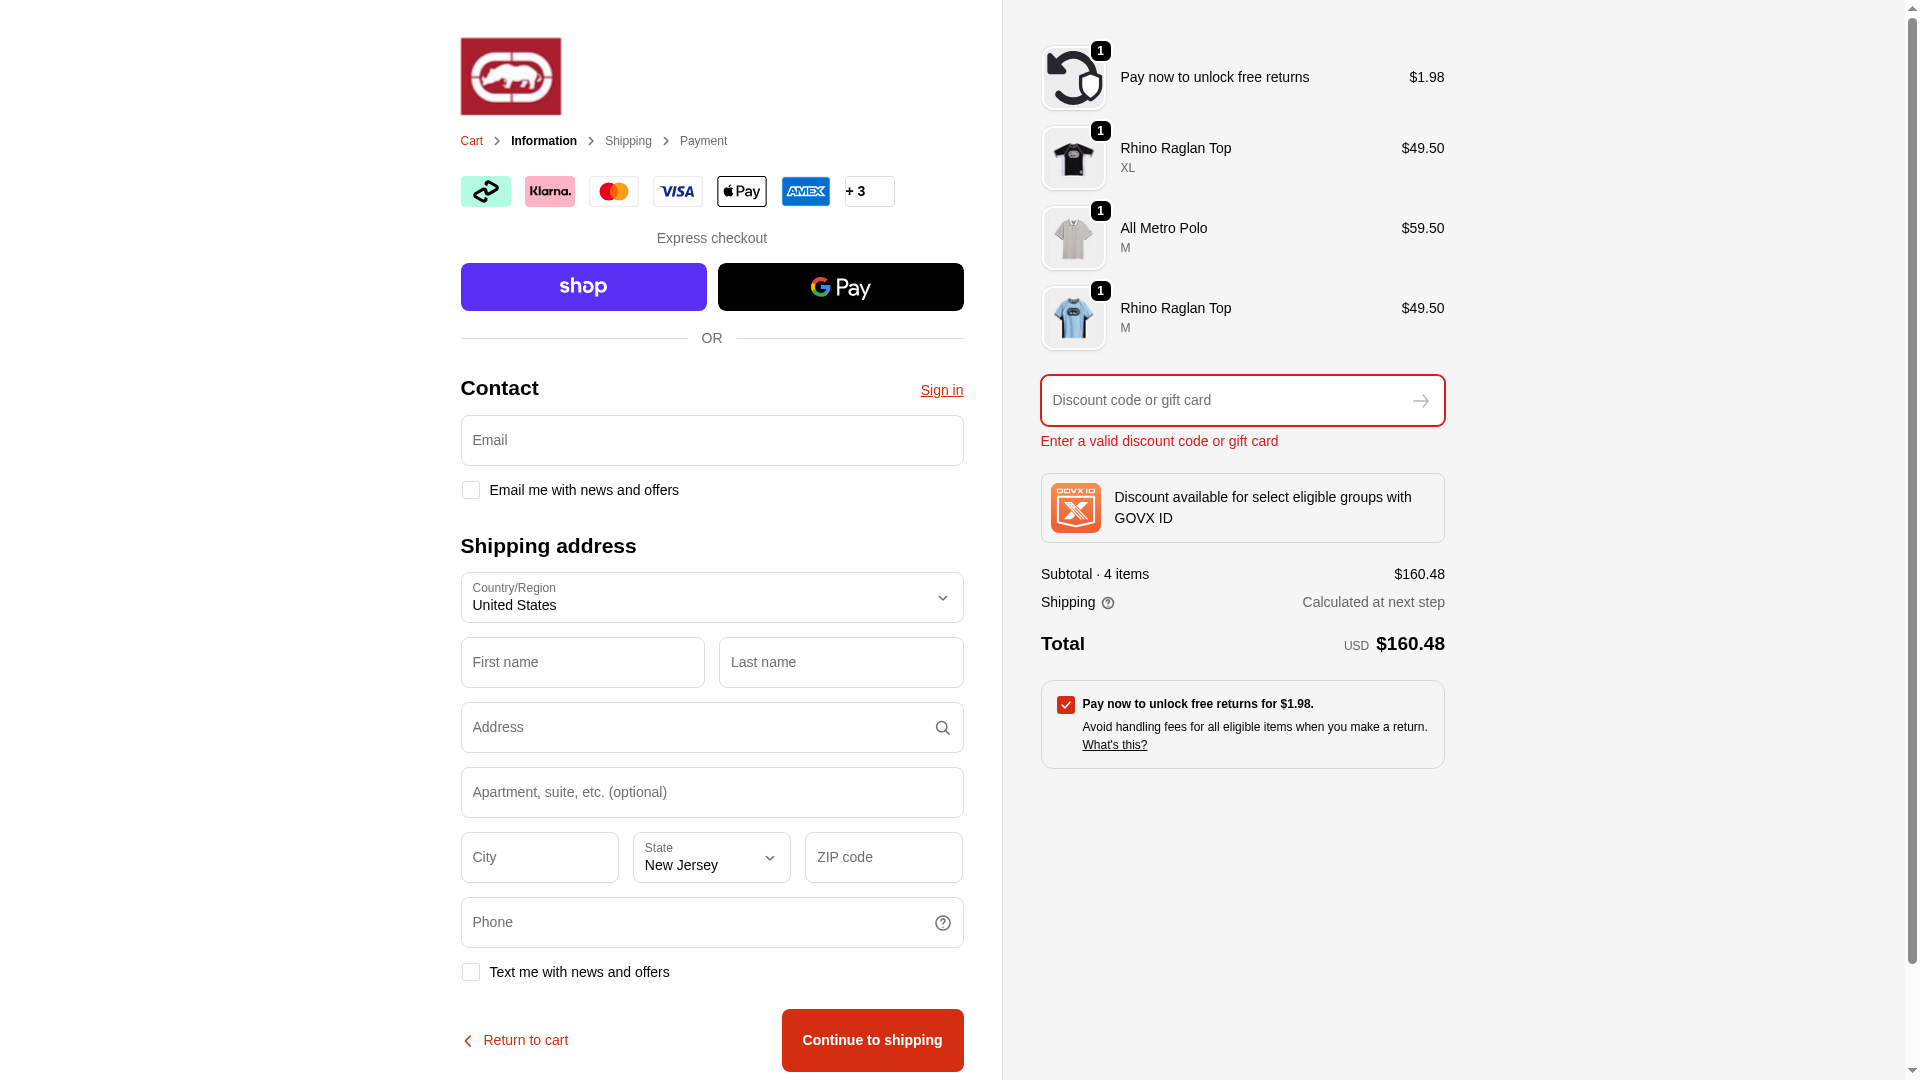
Task: Enable Email me with news and offers
Action: pos(470,490)
